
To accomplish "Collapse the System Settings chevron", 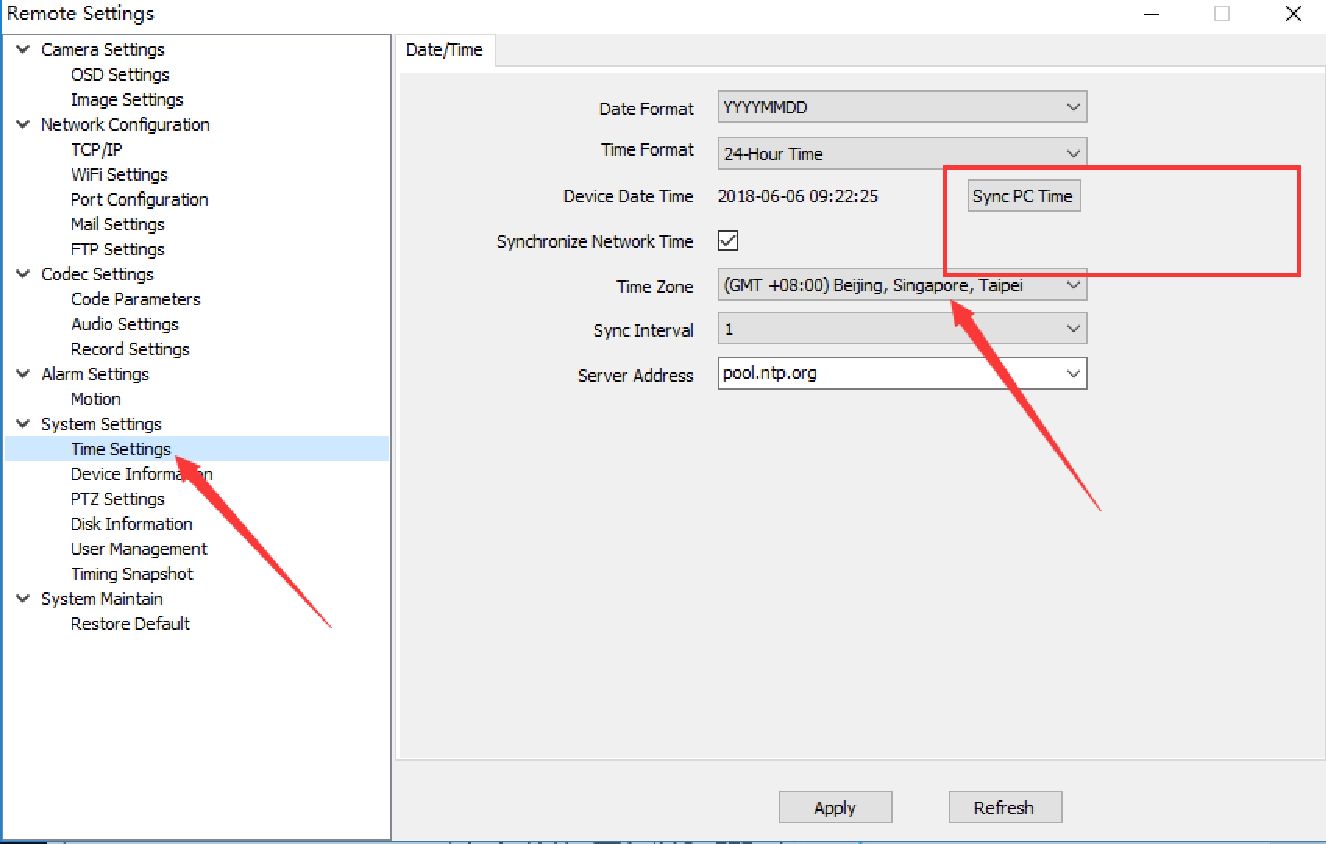I will pos(23,424).
